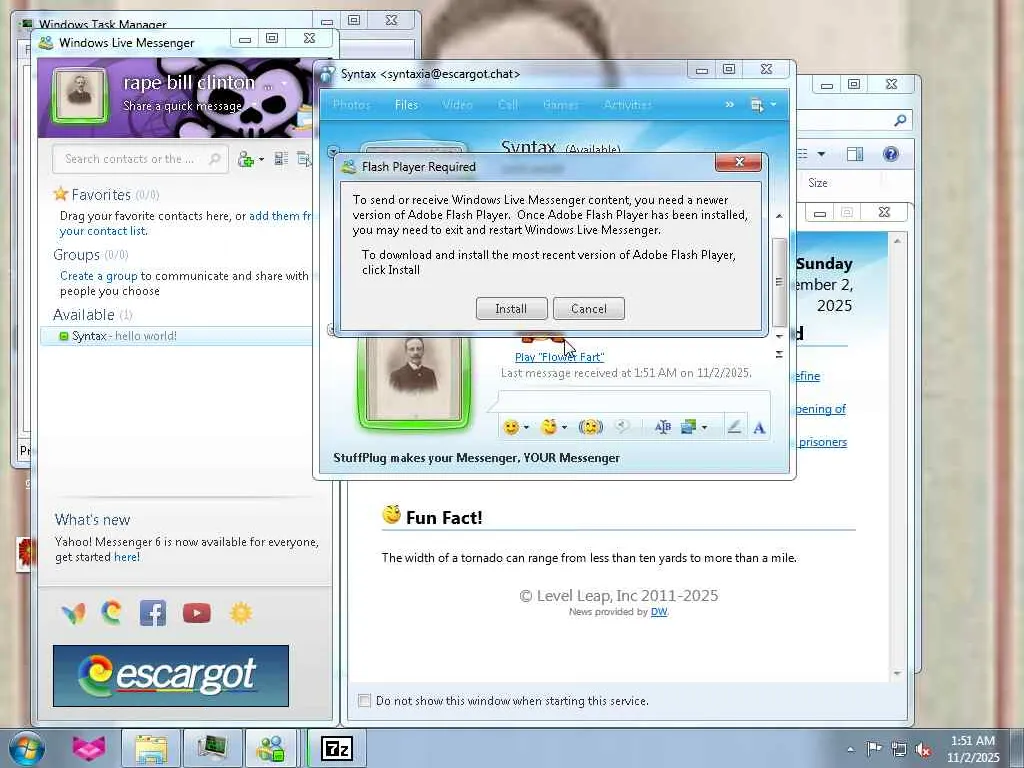
Task: Click the Windows Start orb
Action: pos(26,748)
